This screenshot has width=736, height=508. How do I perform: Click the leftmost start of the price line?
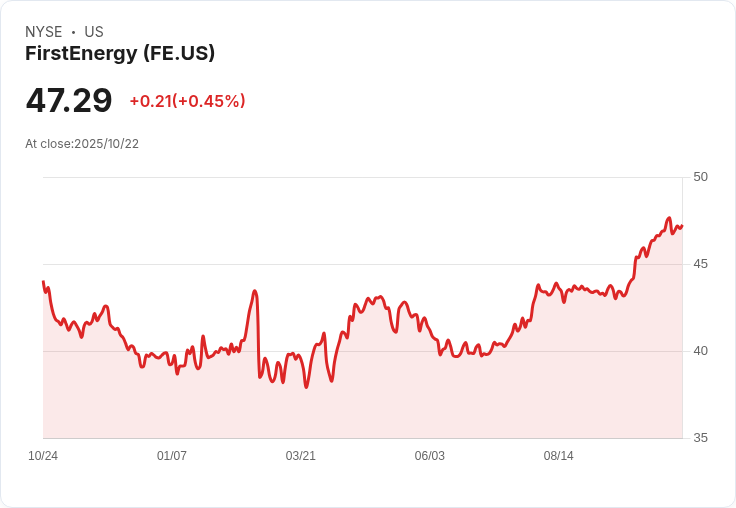[x=43, y=282]
